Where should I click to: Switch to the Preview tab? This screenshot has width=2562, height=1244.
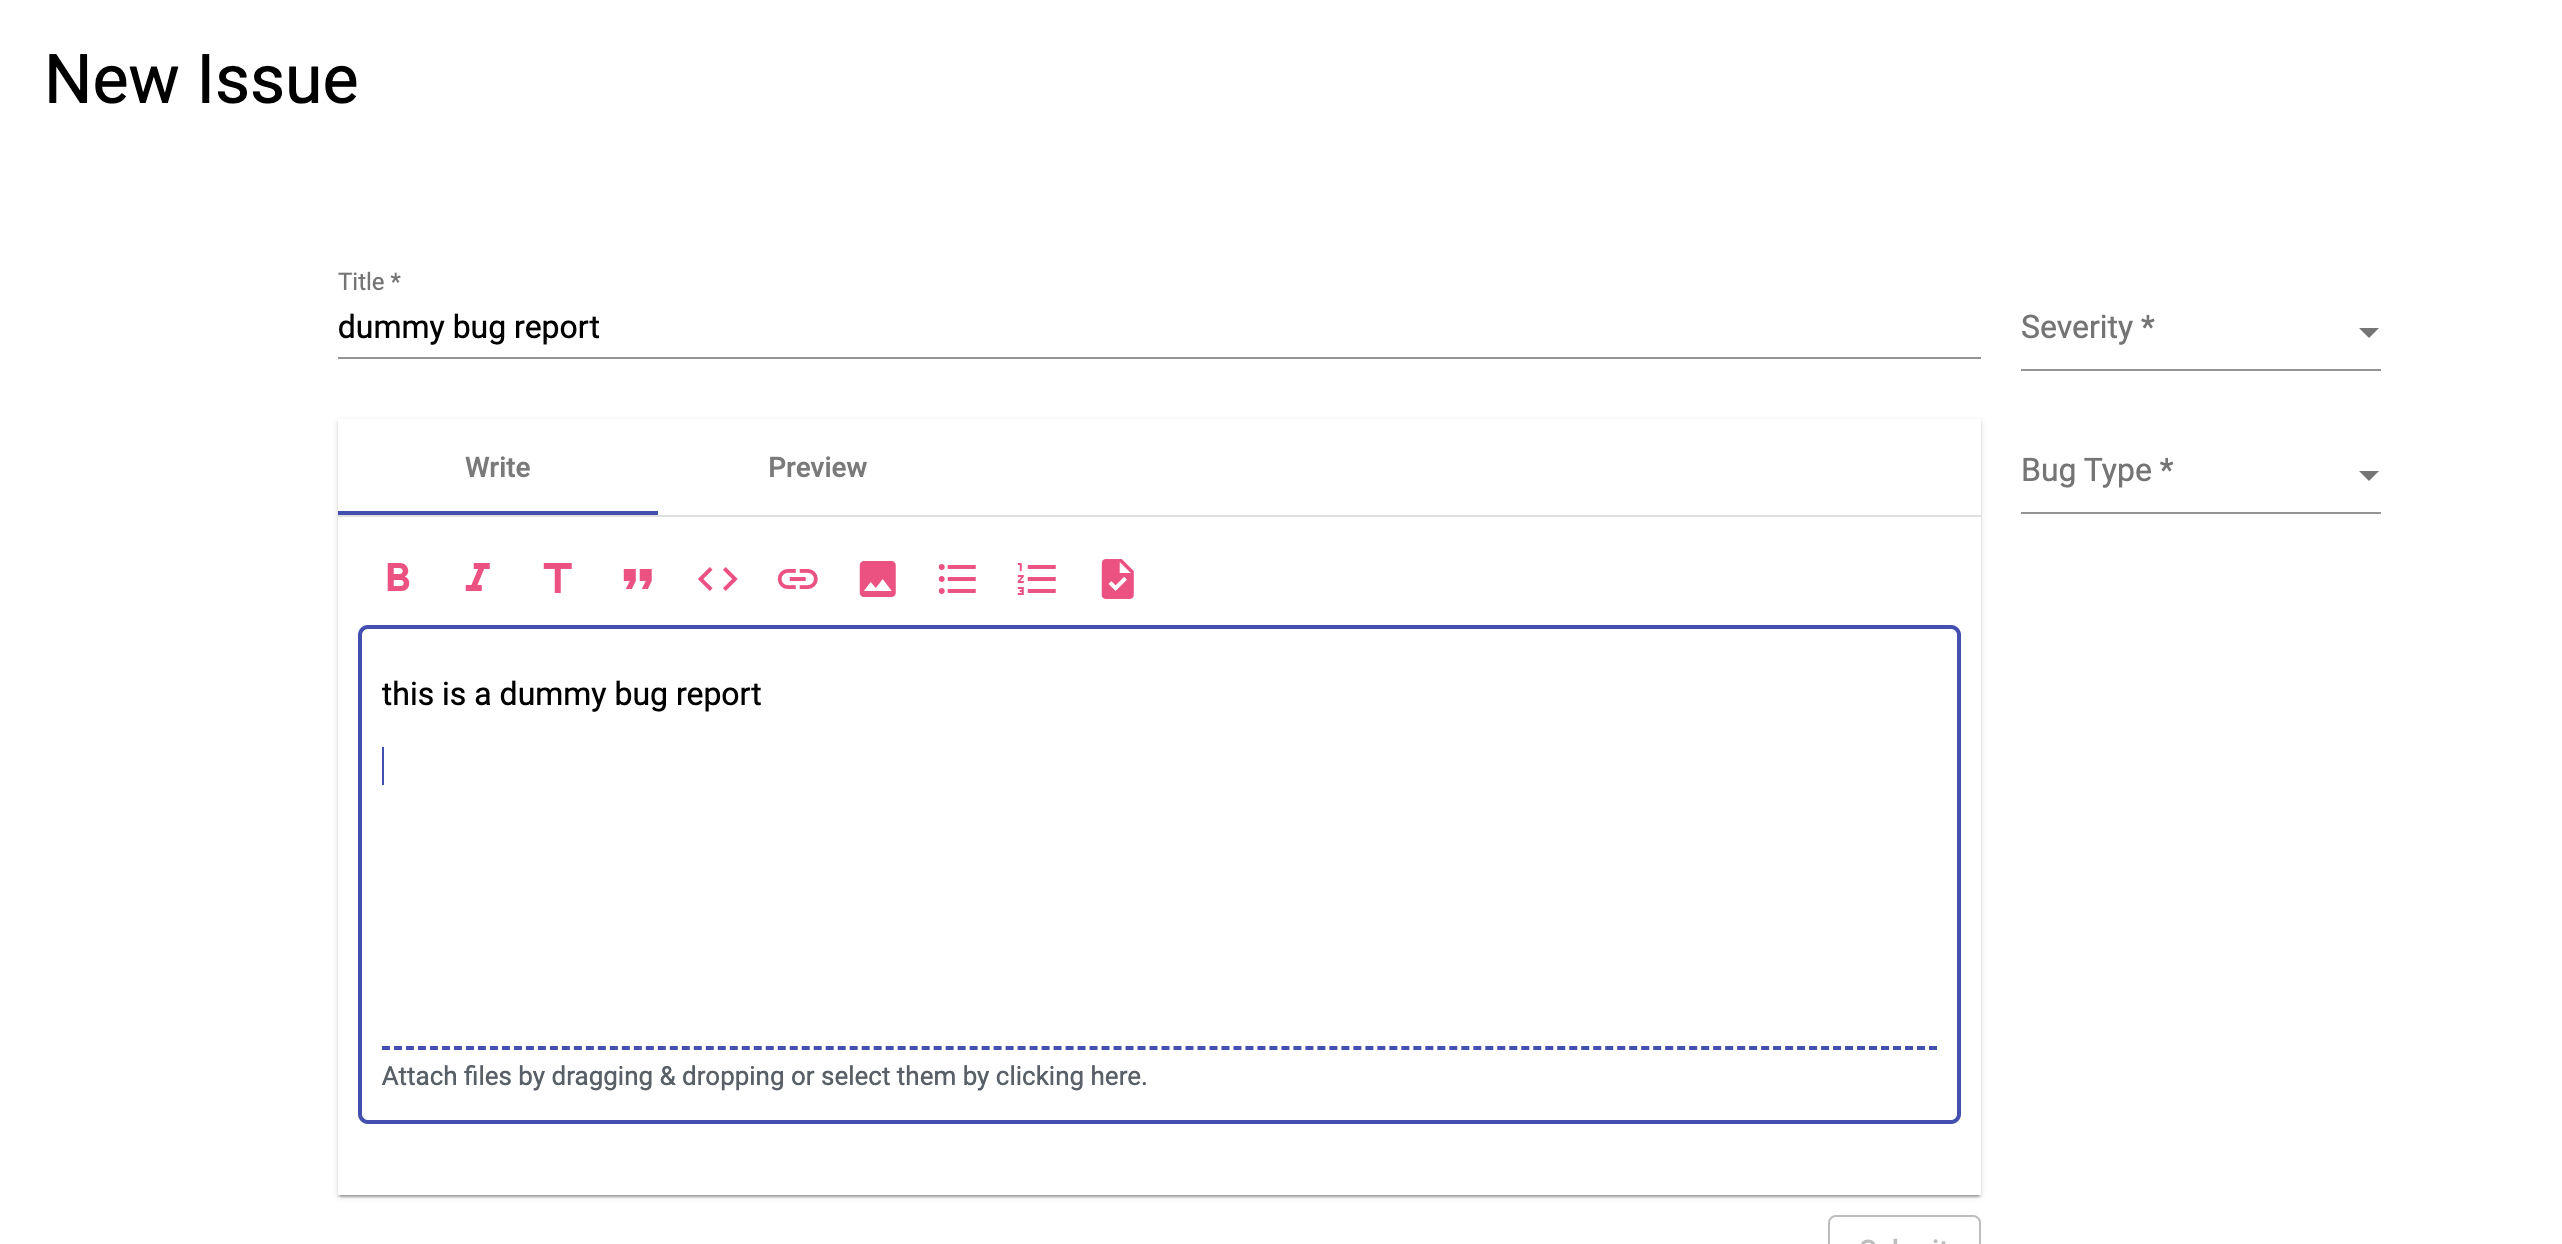tap(817, 467)
